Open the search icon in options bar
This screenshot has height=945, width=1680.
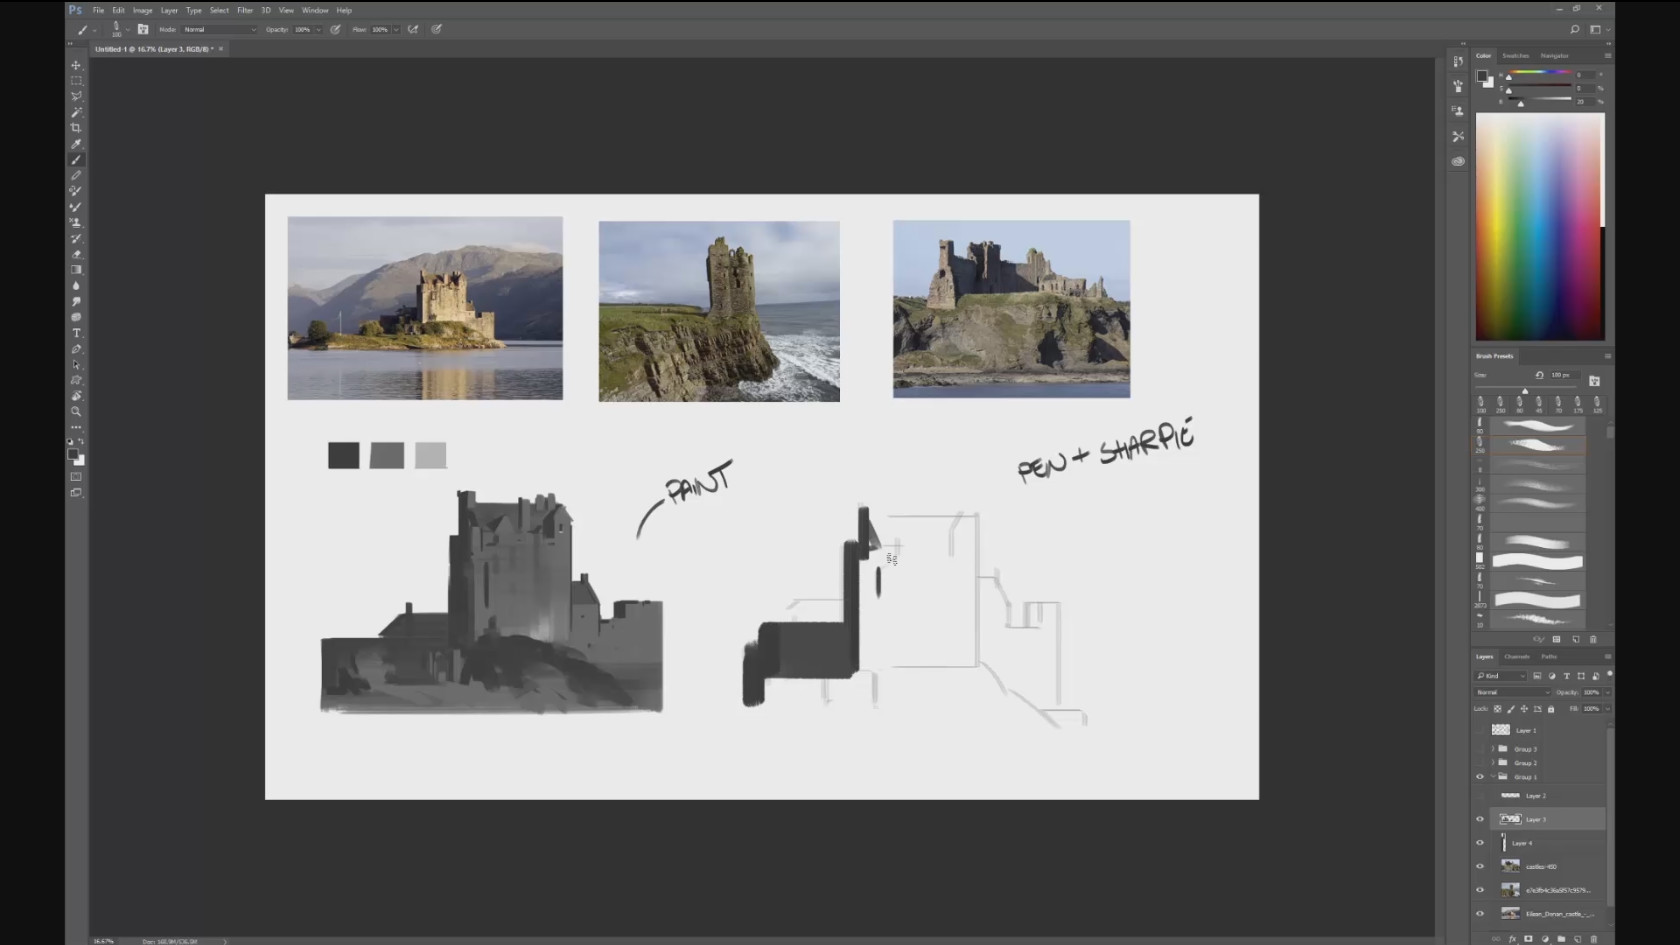(1574, 30)
